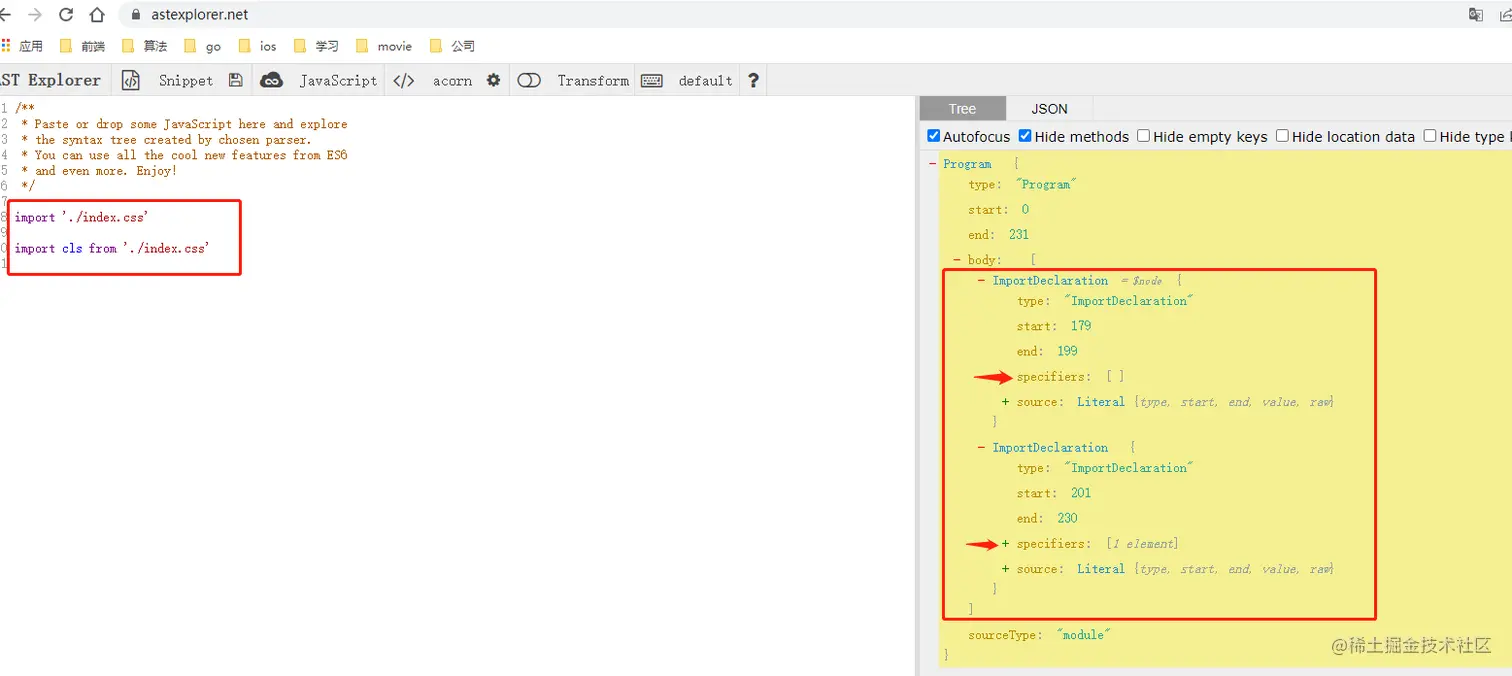Expand source Literal under first ImportDeclaration
This screenshot has height=676, width=1512.
(x=1006, y=402)
